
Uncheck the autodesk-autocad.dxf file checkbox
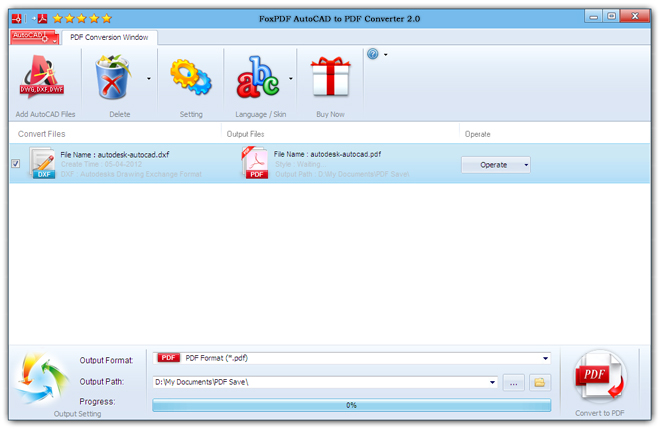click(x=16, y=164)
